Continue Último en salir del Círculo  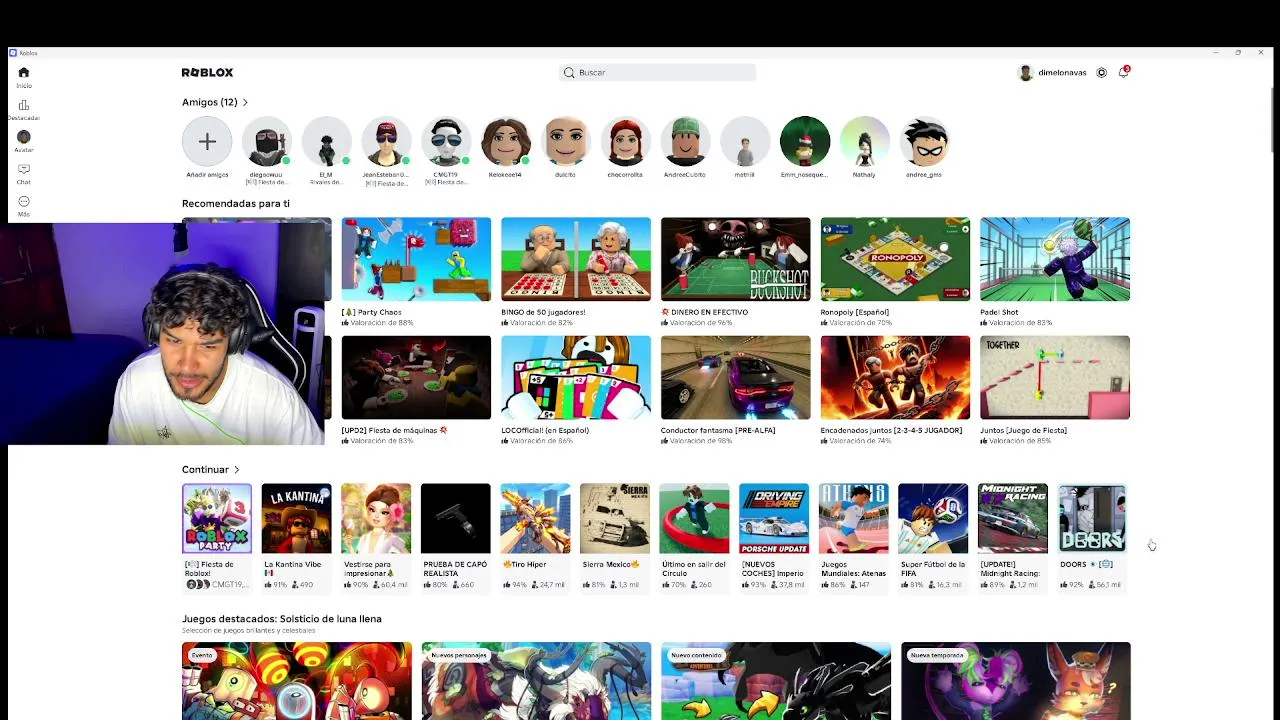(694, 518)
